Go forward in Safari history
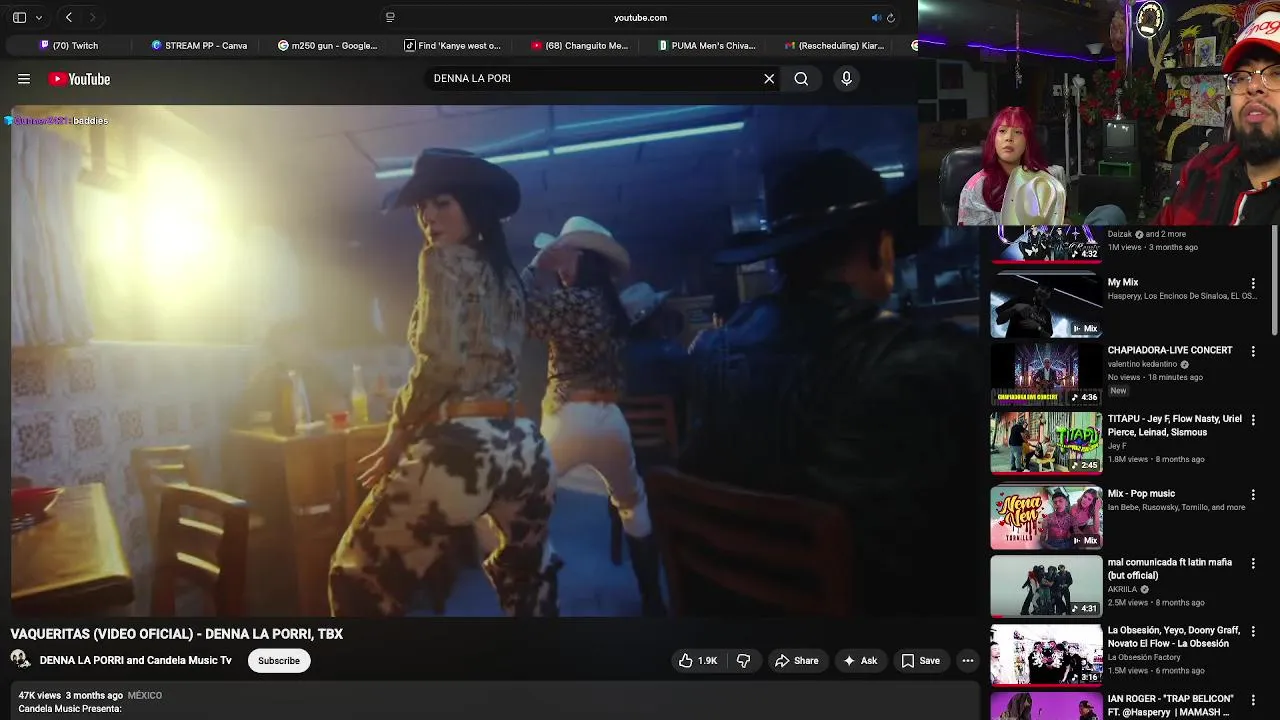Screen dimensions: 1280x720 coord(92,17)
